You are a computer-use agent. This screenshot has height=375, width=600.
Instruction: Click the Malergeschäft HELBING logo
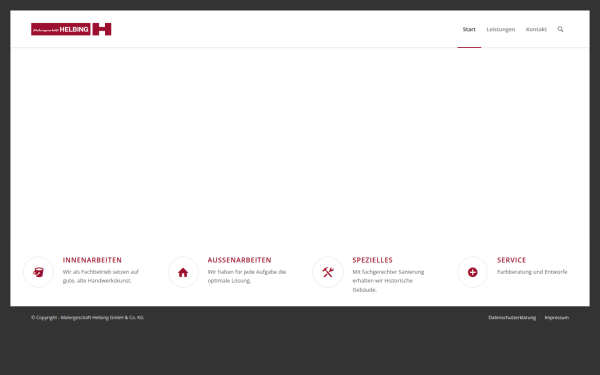(71, 29)
